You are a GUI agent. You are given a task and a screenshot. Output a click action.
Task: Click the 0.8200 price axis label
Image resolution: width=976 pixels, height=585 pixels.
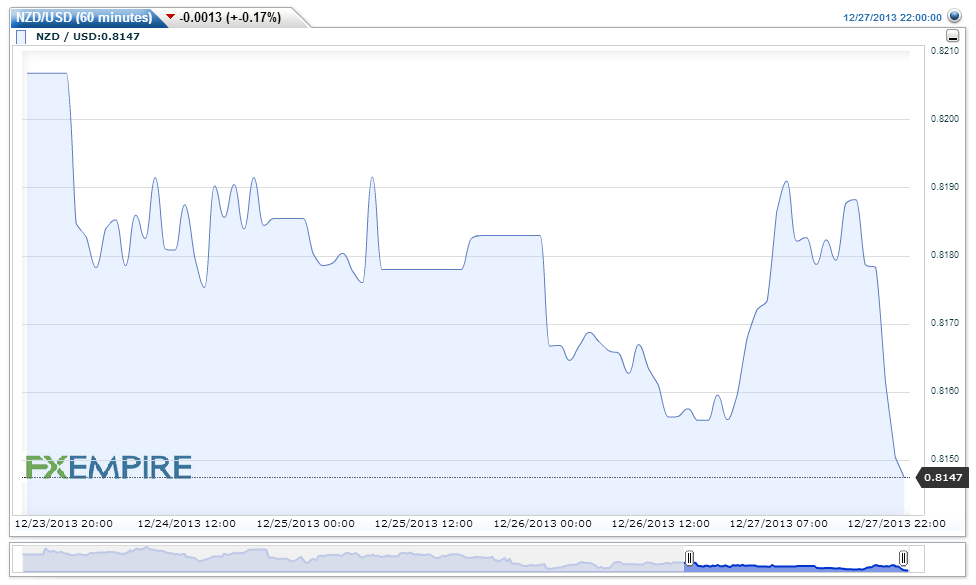coord(945,119)
